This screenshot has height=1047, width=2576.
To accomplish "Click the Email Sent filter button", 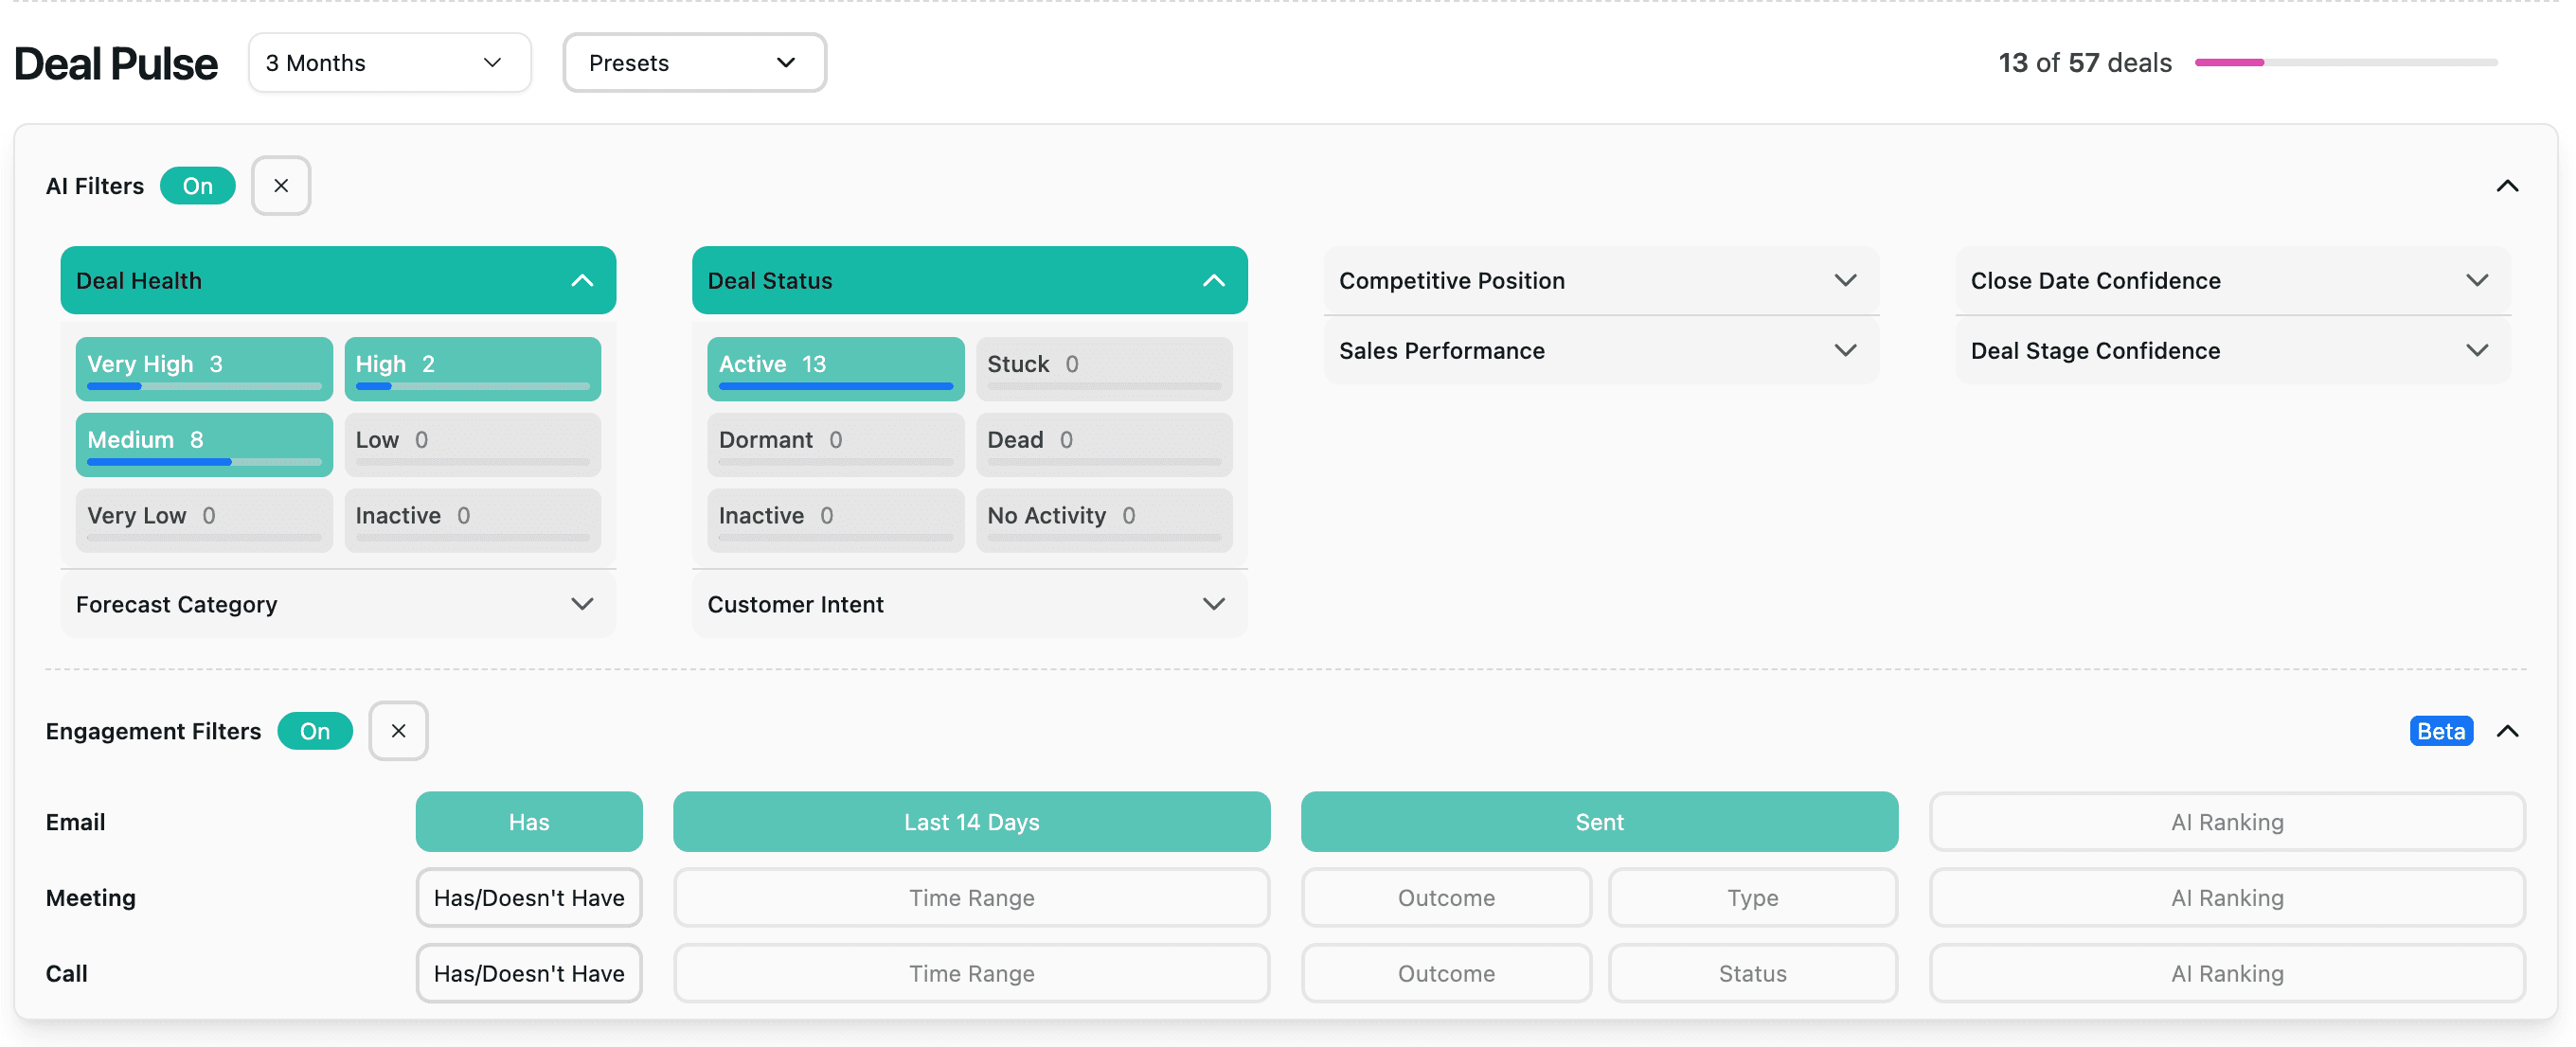I will pyautogui.click(x=1599, y=822).
